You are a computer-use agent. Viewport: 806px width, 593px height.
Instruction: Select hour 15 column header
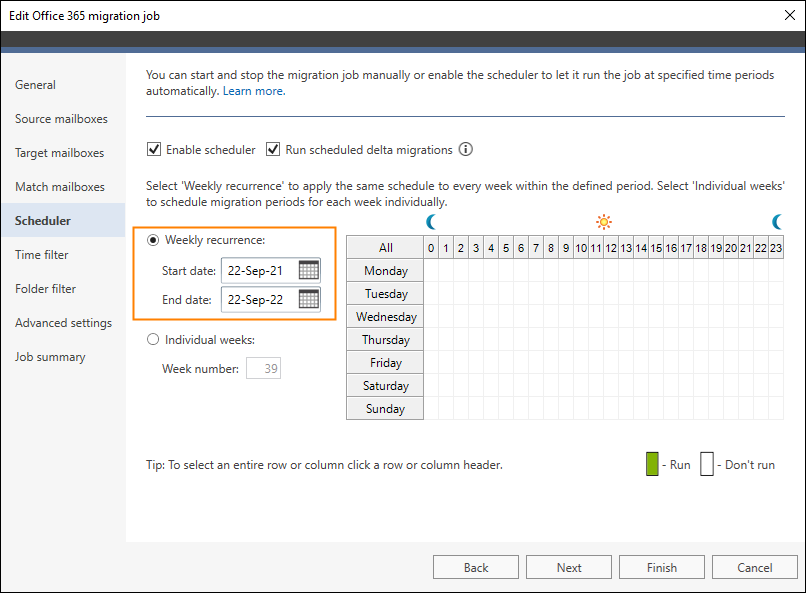[656, 248]
